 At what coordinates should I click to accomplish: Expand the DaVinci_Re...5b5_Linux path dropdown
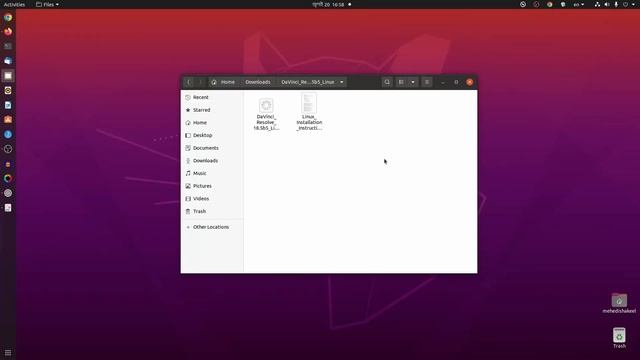coord(342,82)
